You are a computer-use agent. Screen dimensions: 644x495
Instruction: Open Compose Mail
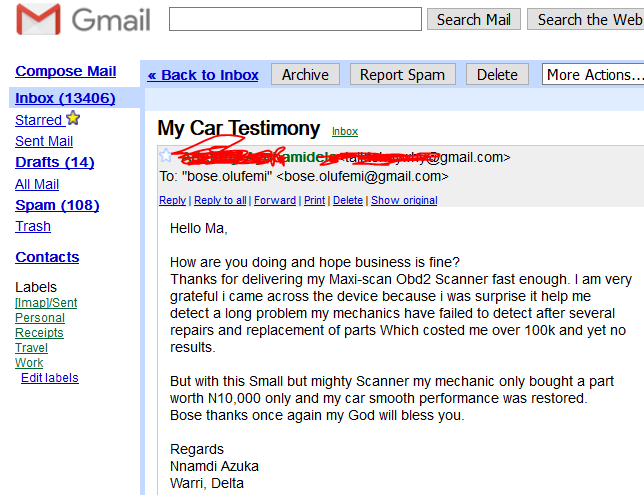[65, 71]
